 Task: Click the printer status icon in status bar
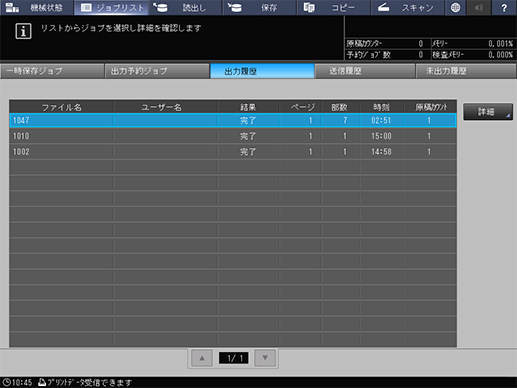[42, 382]
